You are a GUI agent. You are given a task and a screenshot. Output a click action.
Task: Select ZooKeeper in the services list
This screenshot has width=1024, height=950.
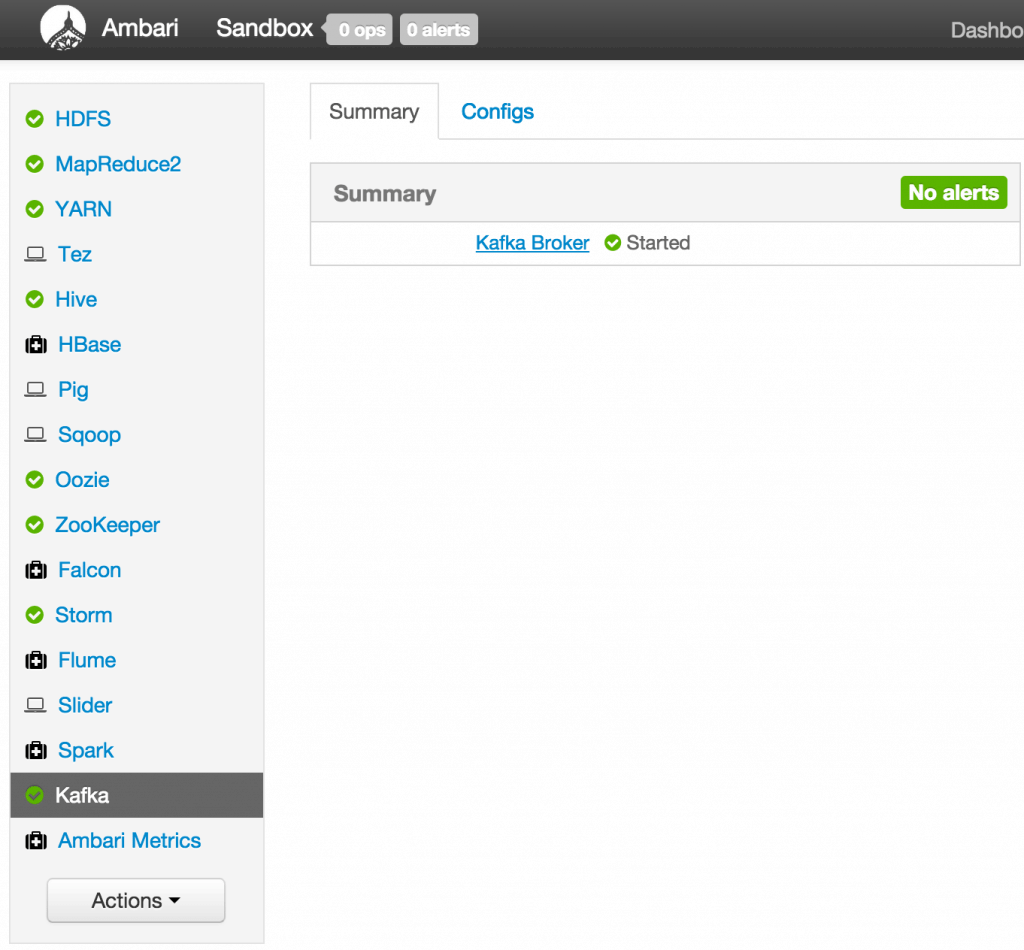pos(107,526)
